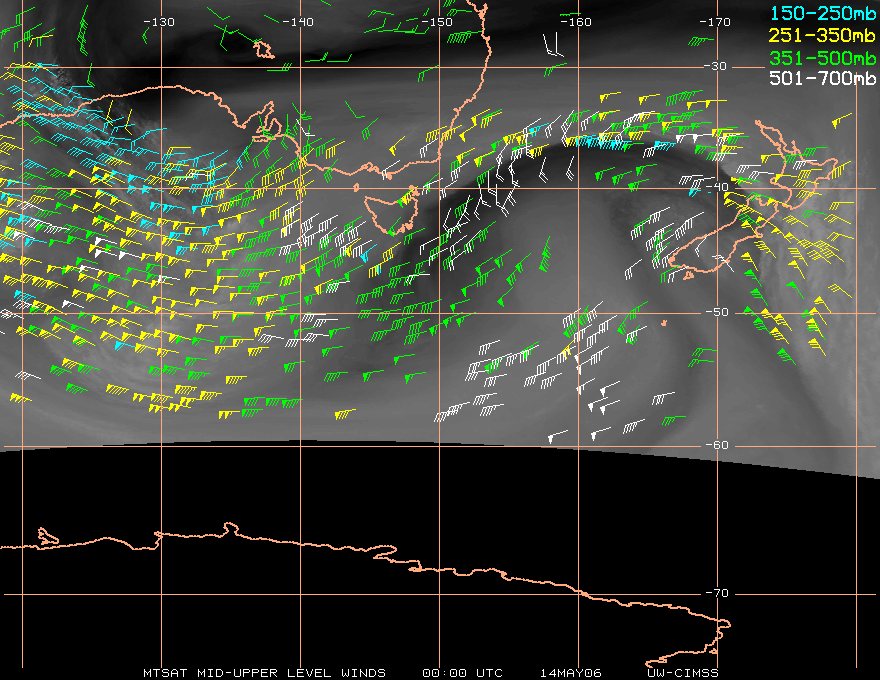Click the -130 longitude label
This screenshot has width=880, height=680.
pos(159,22)
